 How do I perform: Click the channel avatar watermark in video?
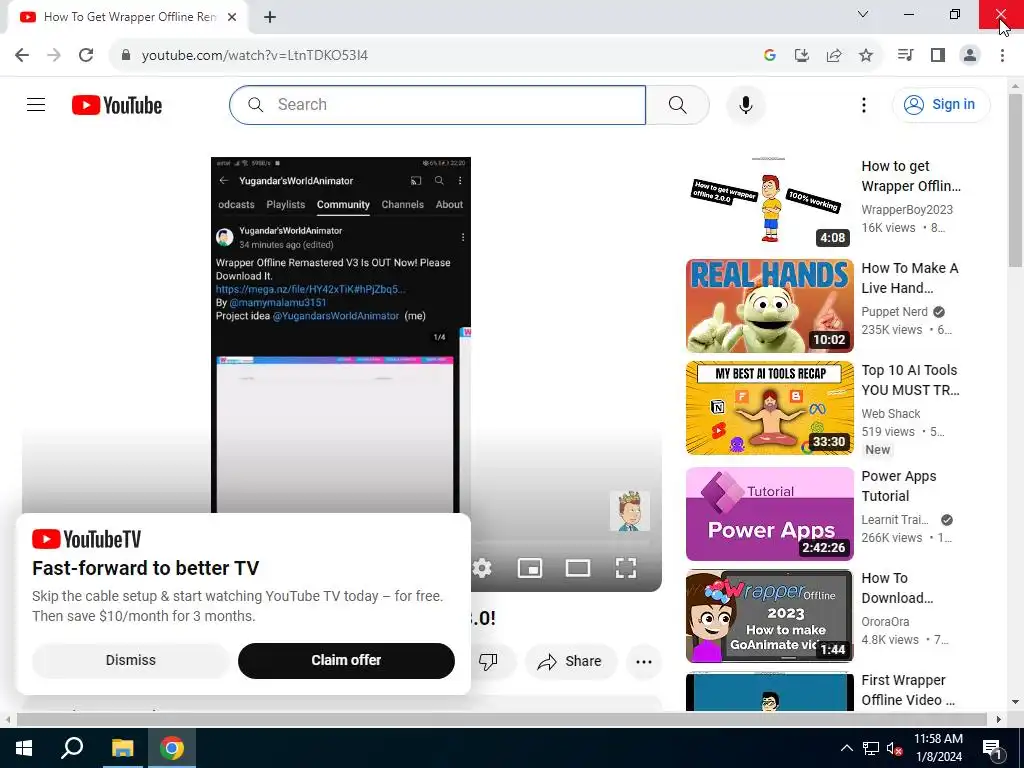tap(630, 511)
